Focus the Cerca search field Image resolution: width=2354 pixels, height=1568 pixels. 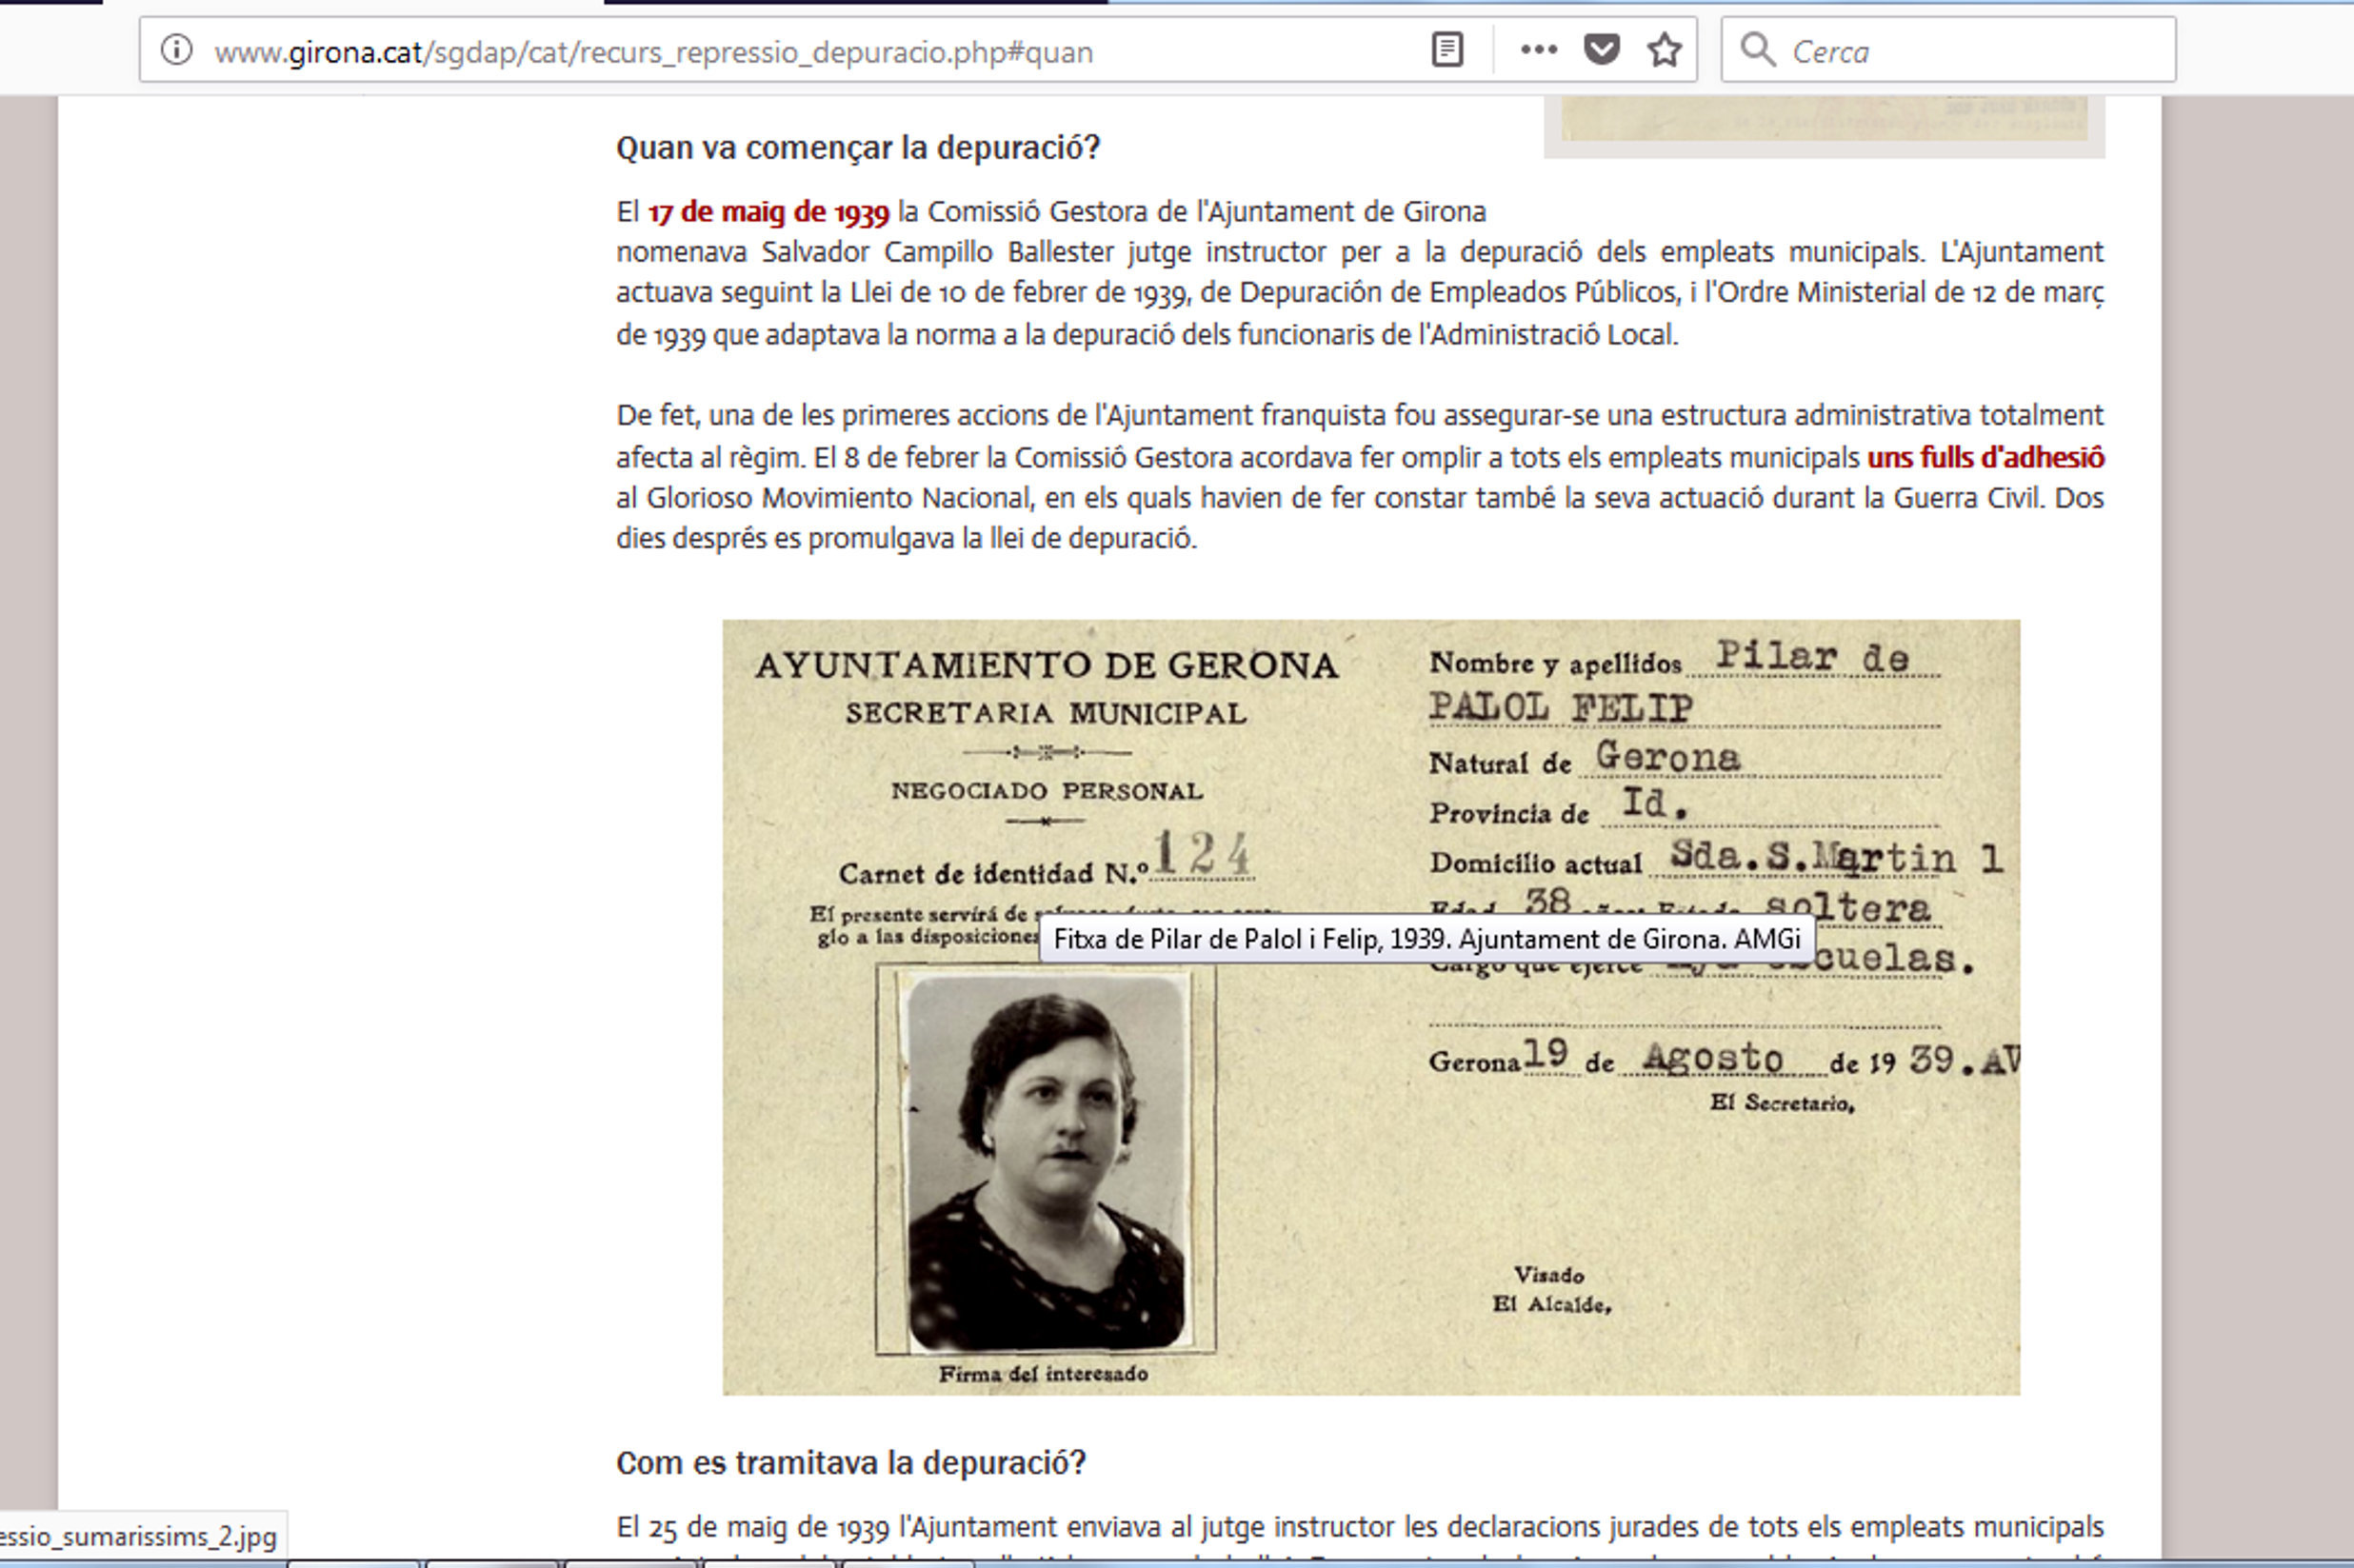click(x=1948, y=49)
